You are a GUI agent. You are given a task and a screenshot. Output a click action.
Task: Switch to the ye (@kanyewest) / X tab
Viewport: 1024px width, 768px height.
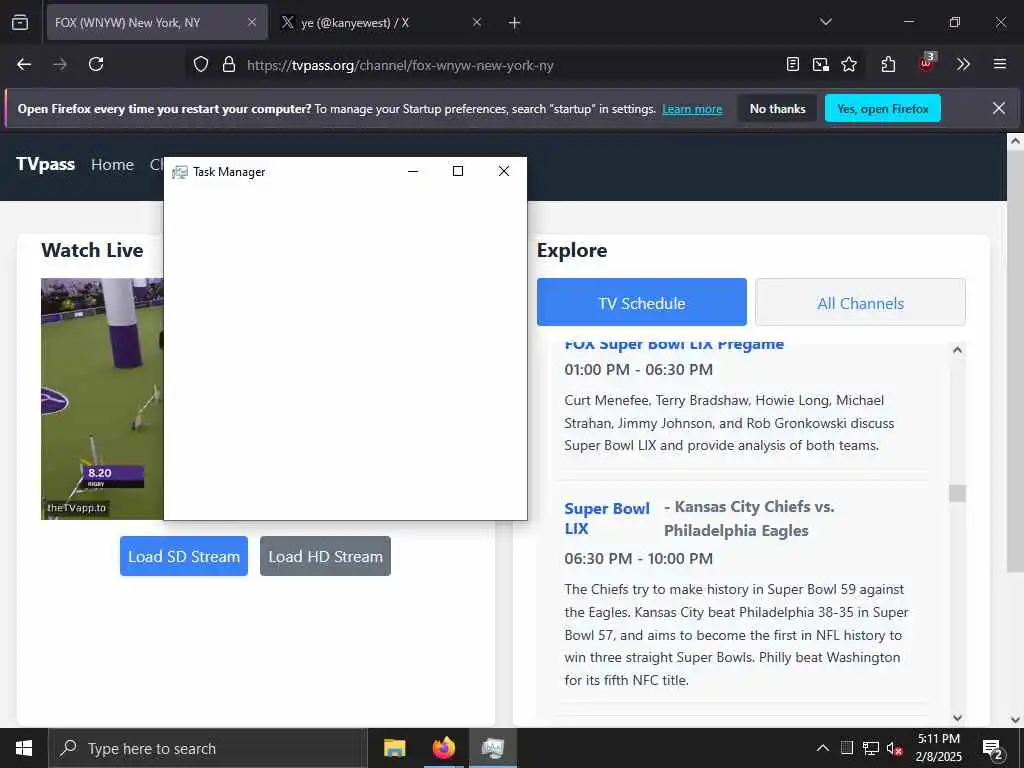[381, 22]
